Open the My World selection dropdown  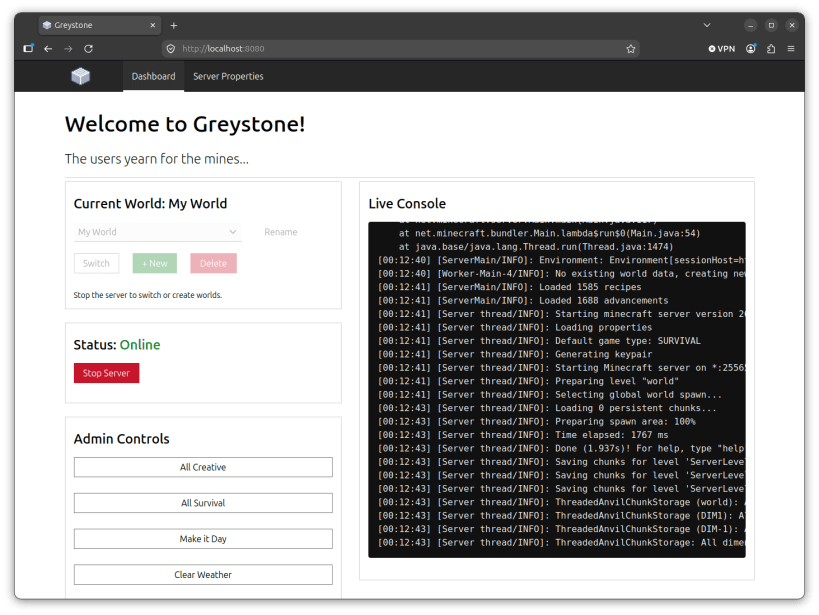[x=158, y=232]
